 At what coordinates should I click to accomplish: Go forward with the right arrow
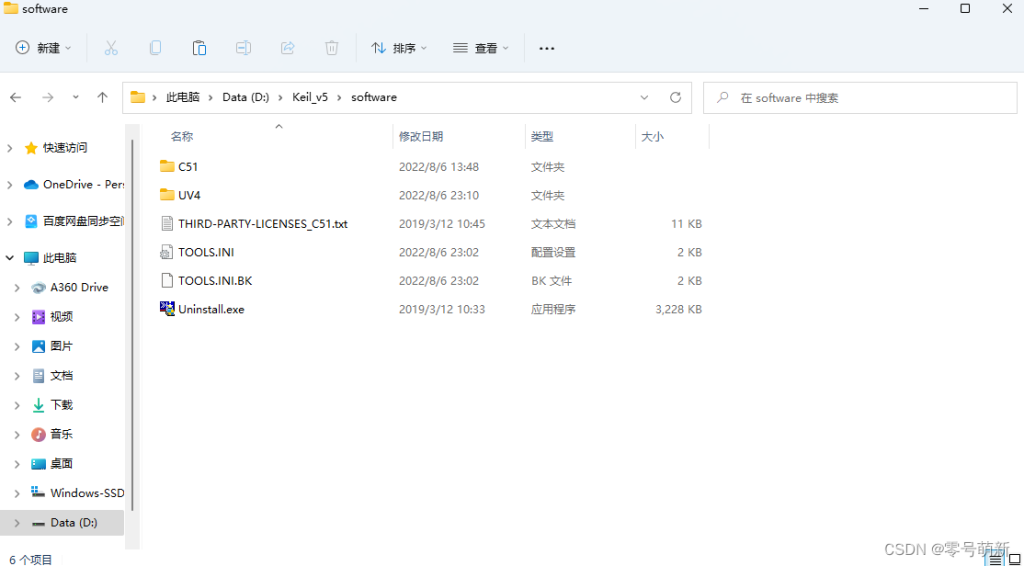coord(48,97)
